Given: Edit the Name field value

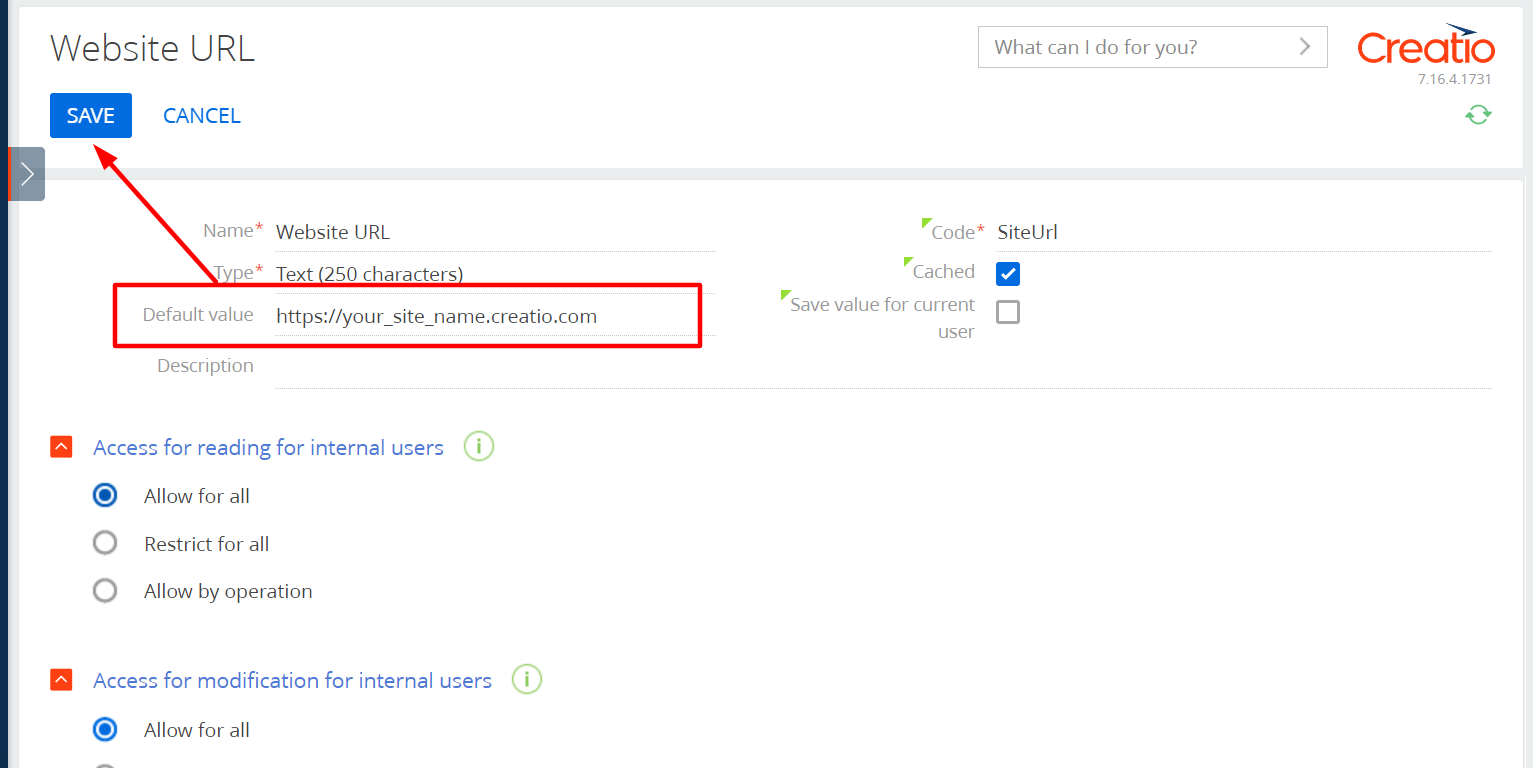Looking at the screenshot, I should pos(495,232).
